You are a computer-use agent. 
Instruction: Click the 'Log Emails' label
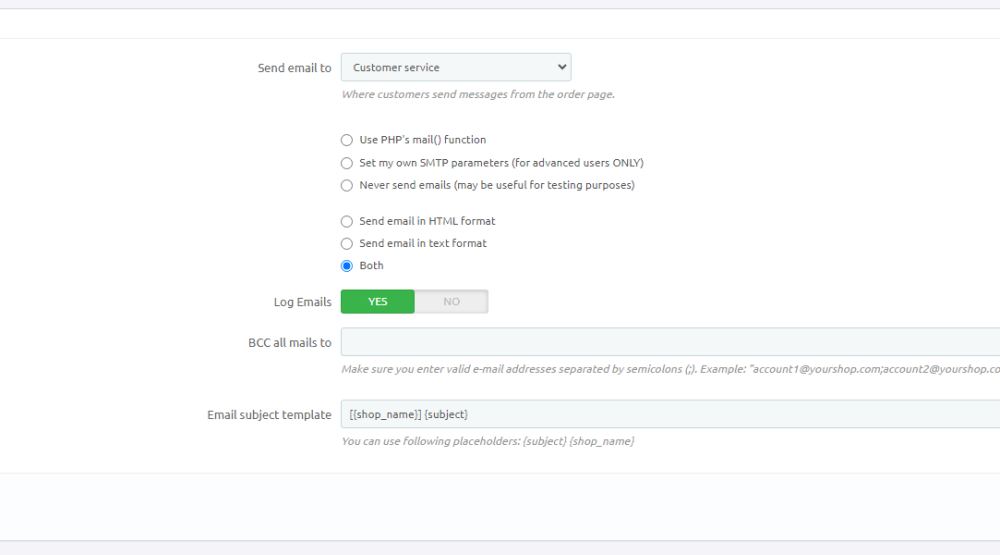pos(302,302)
